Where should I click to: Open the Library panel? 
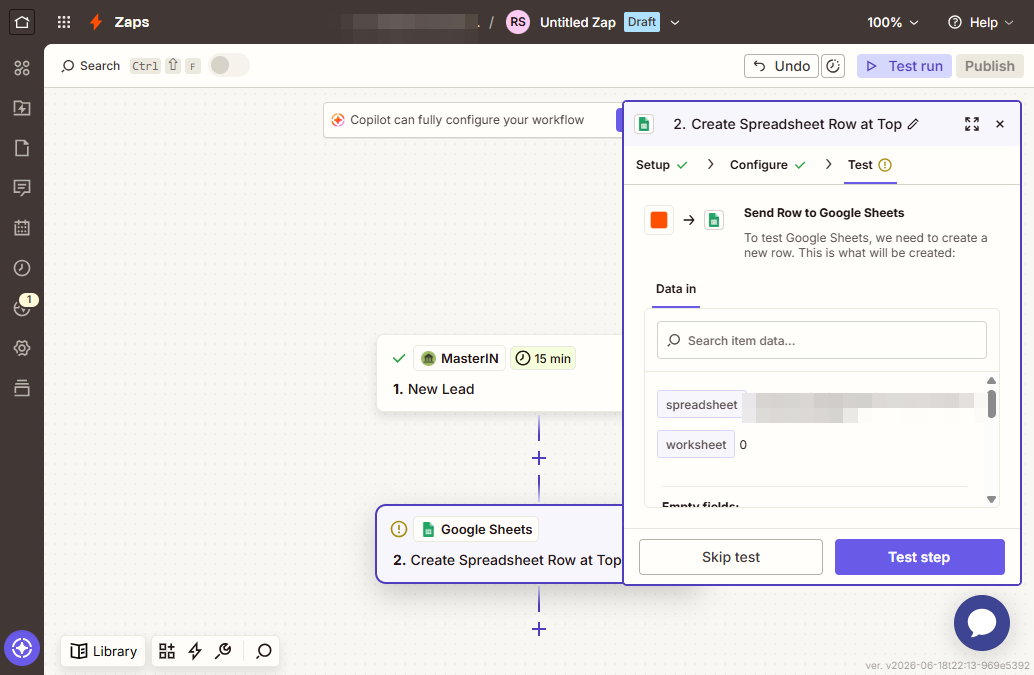[104, 651]
